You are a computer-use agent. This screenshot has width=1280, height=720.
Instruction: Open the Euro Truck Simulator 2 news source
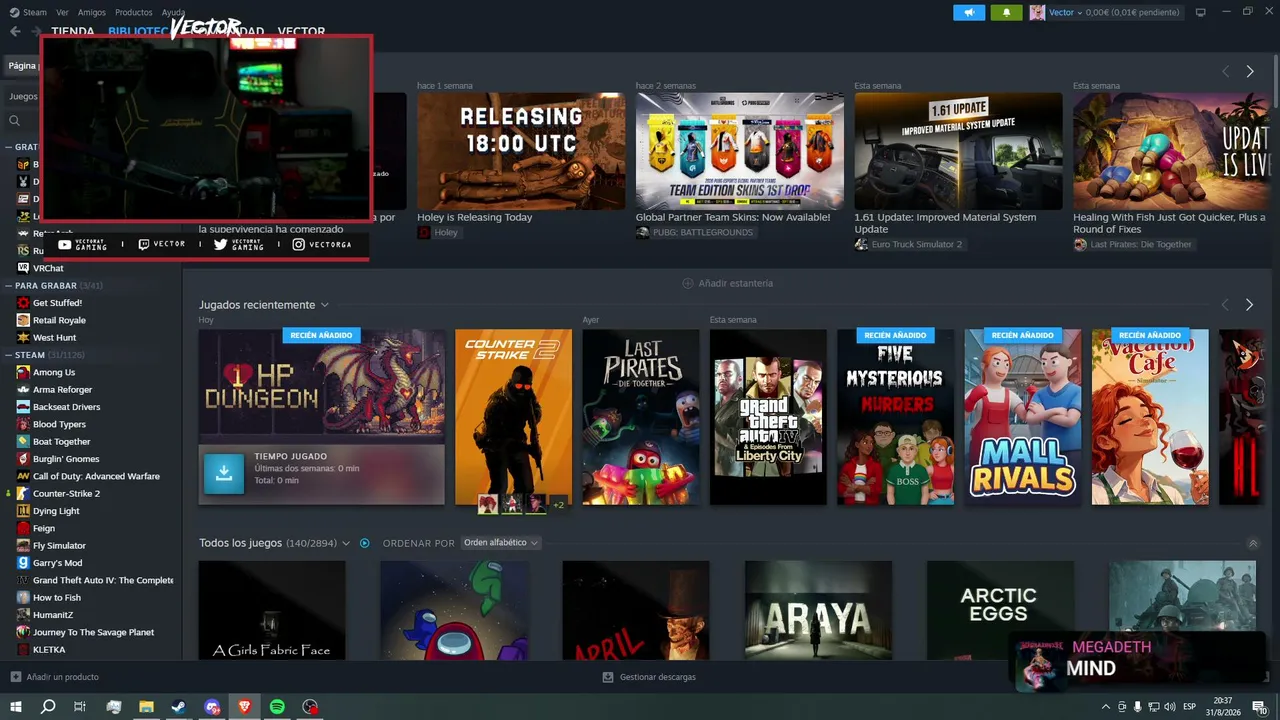(917, 245)
